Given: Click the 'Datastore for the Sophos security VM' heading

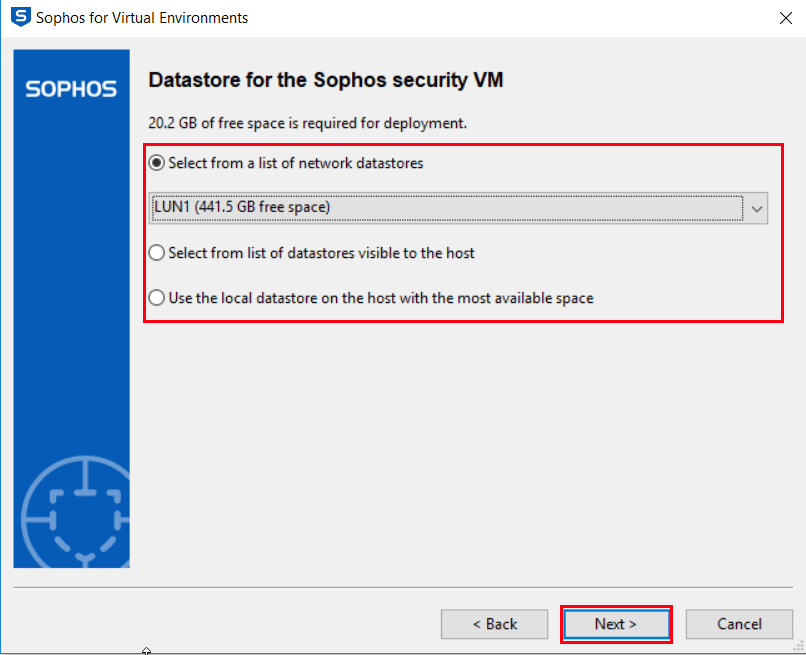Looking at the screenshot, I should 326,80.
